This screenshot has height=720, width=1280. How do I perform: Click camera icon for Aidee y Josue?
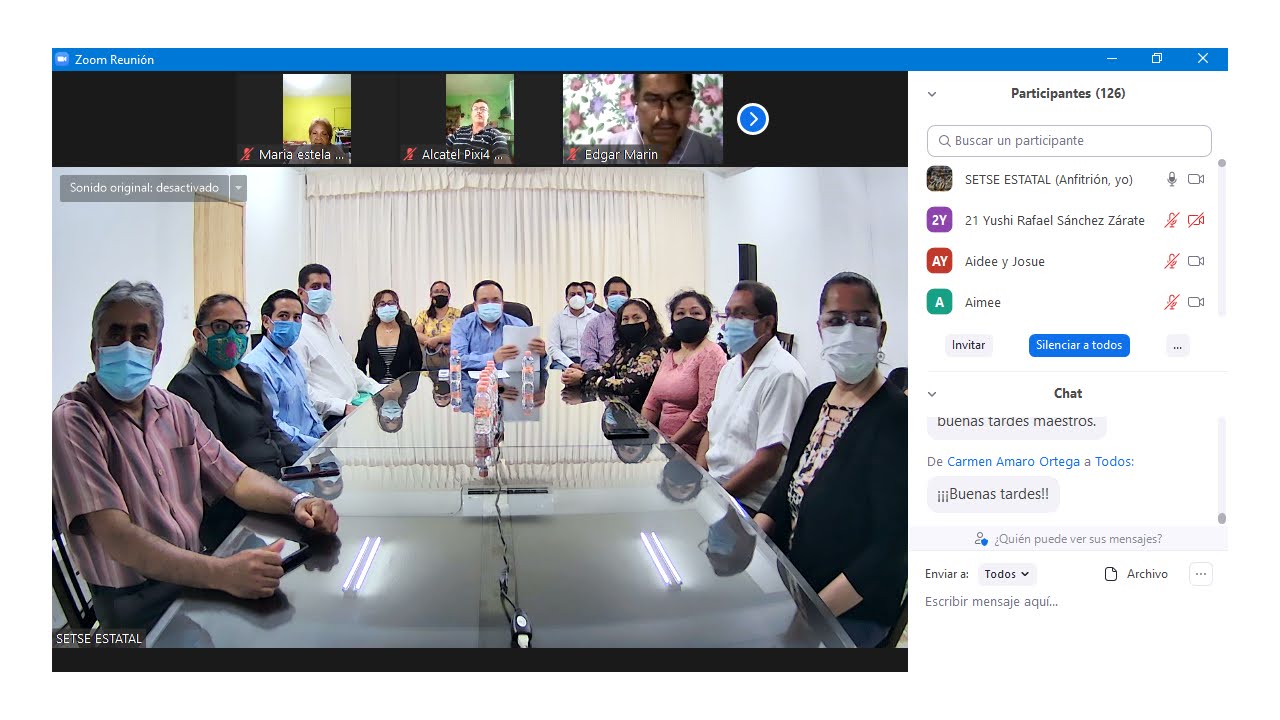click(1196, 261)
